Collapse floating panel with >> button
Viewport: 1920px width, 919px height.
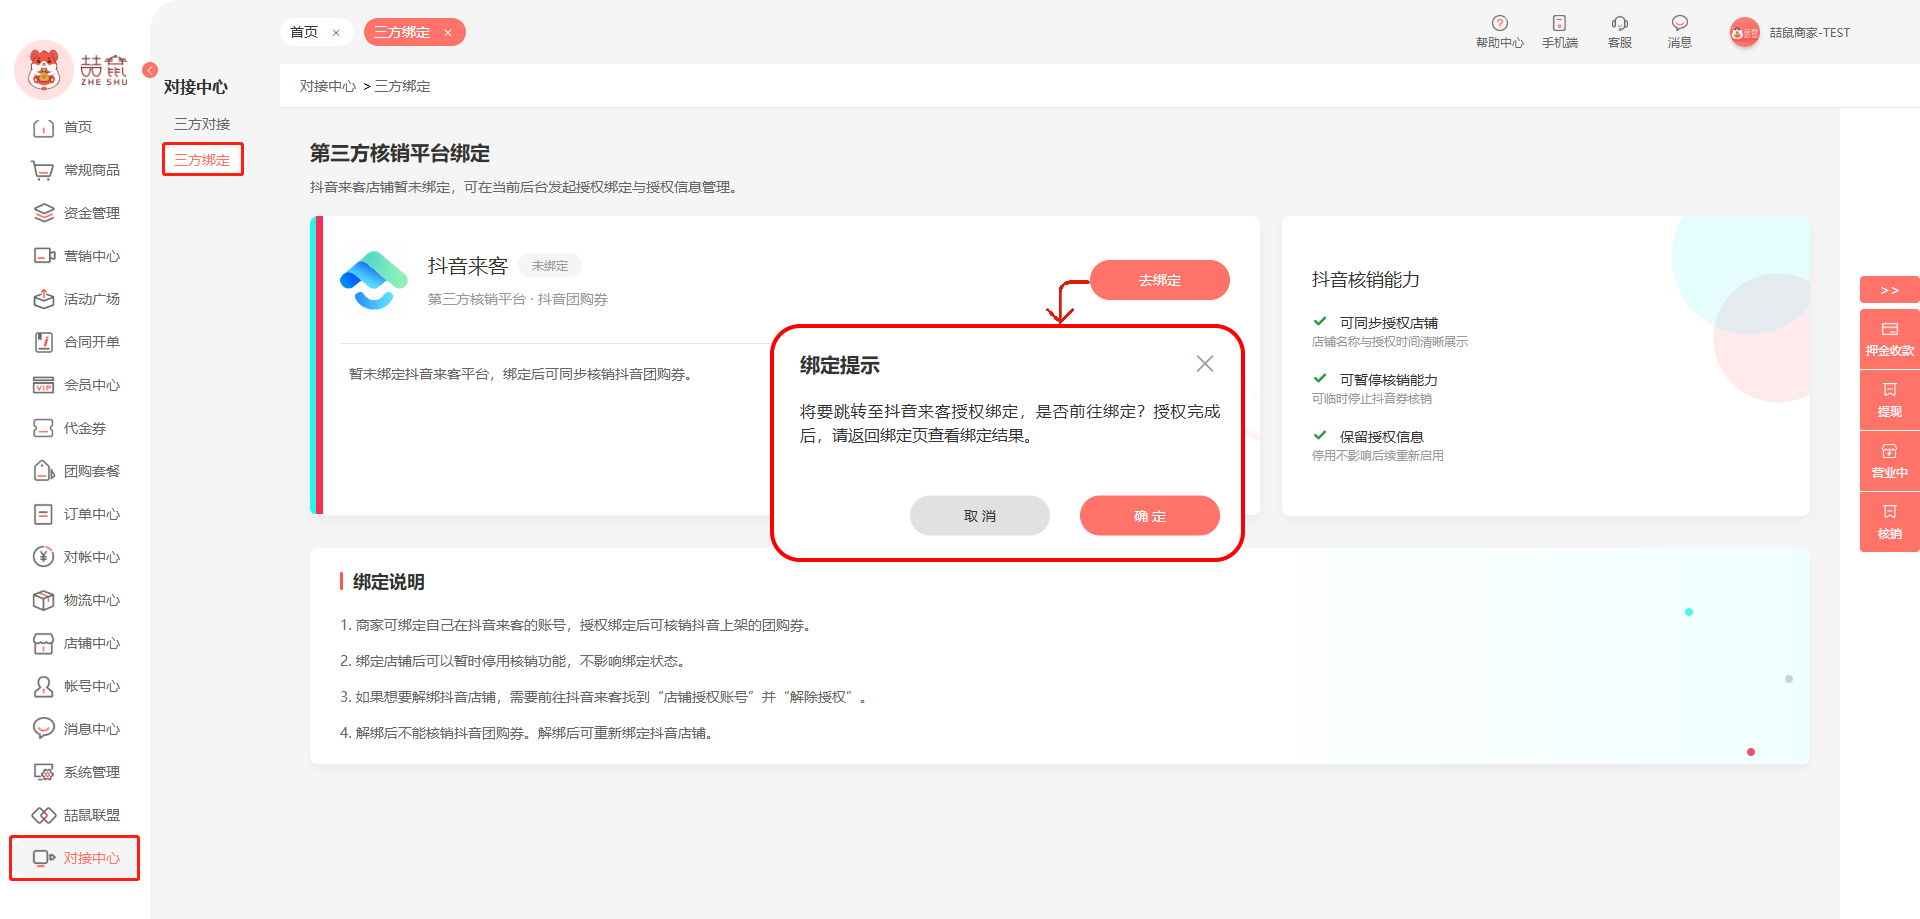1889,290
